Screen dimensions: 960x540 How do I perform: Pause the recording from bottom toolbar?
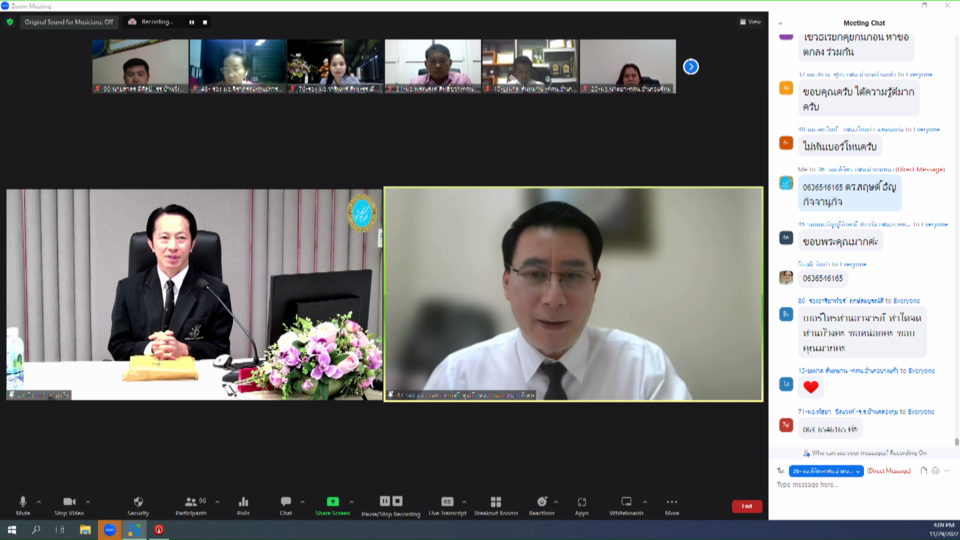(x=384, y=501)
